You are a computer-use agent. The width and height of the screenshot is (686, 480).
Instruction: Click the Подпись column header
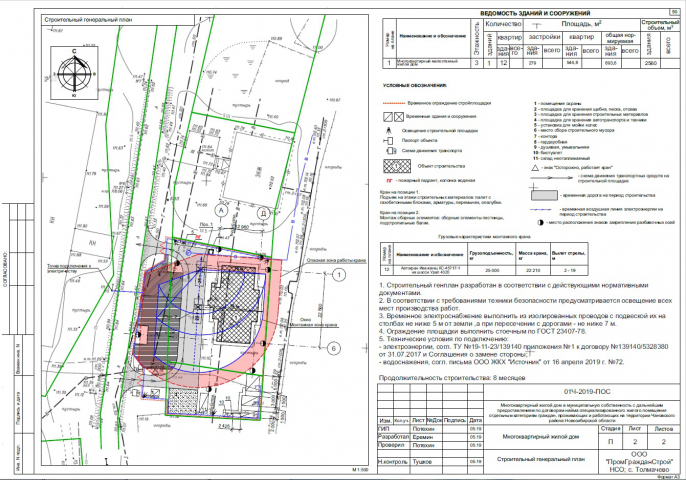tap(455, 420)
